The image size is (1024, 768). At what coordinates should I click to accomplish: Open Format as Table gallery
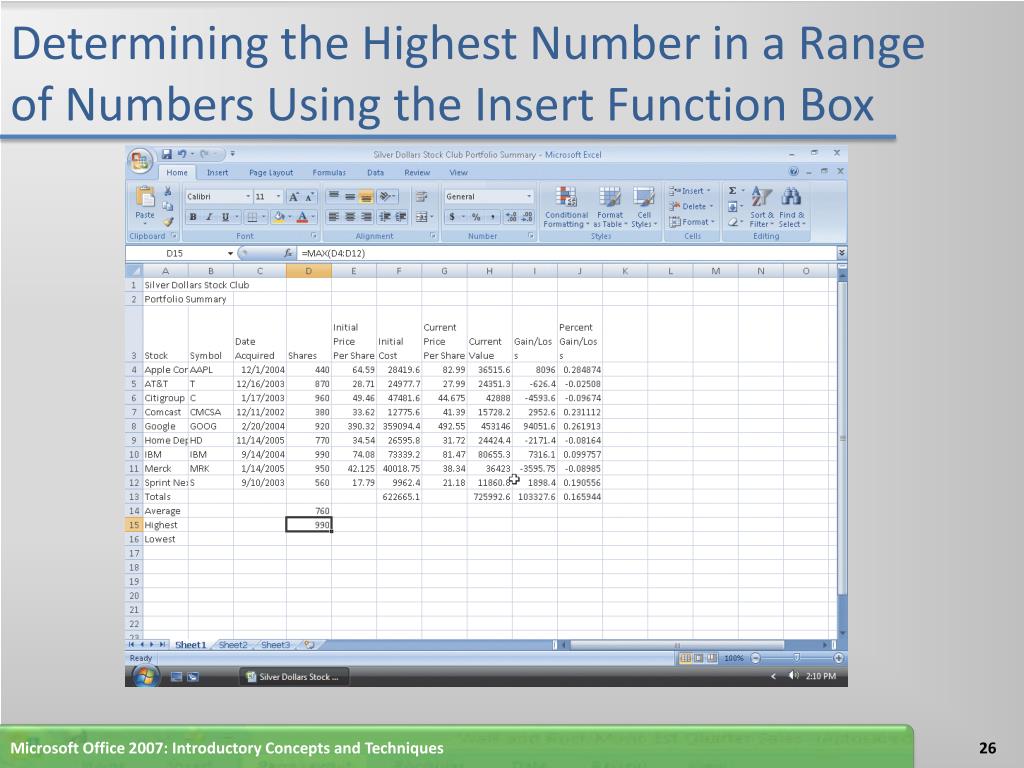click(610, 207)
